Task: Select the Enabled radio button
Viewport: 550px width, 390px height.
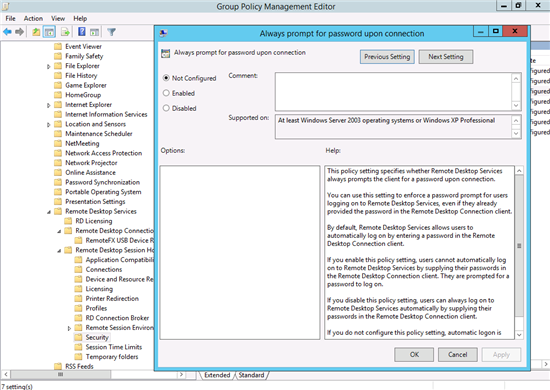Action: tap(166, 93)
